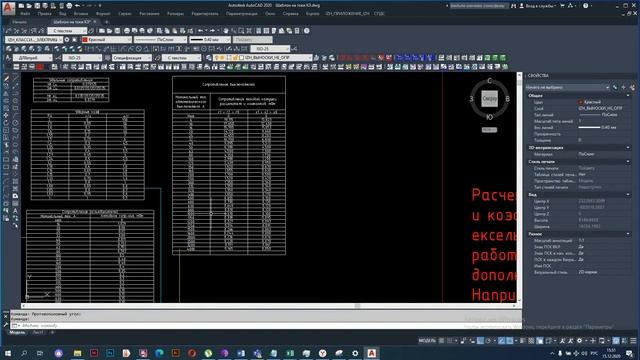Viewport: 640px width, 360px height.
Task: Click the Pan hand icon
Action: pos(226,31)
